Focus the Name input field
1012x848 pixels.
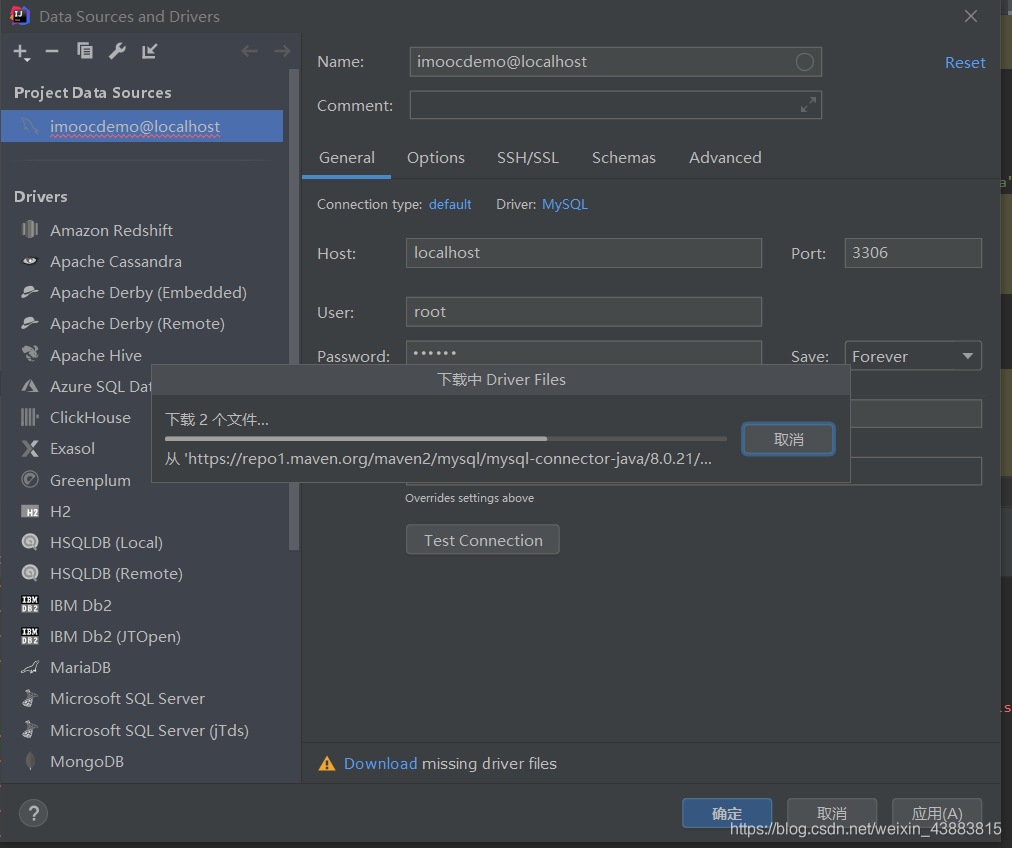click(615, 62)
